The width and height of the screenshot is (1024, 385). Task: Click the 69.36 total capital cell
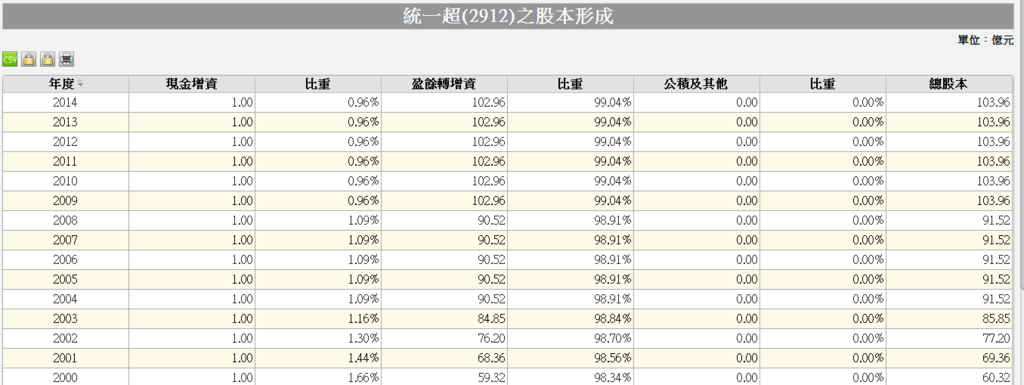[x=949, y=358]
